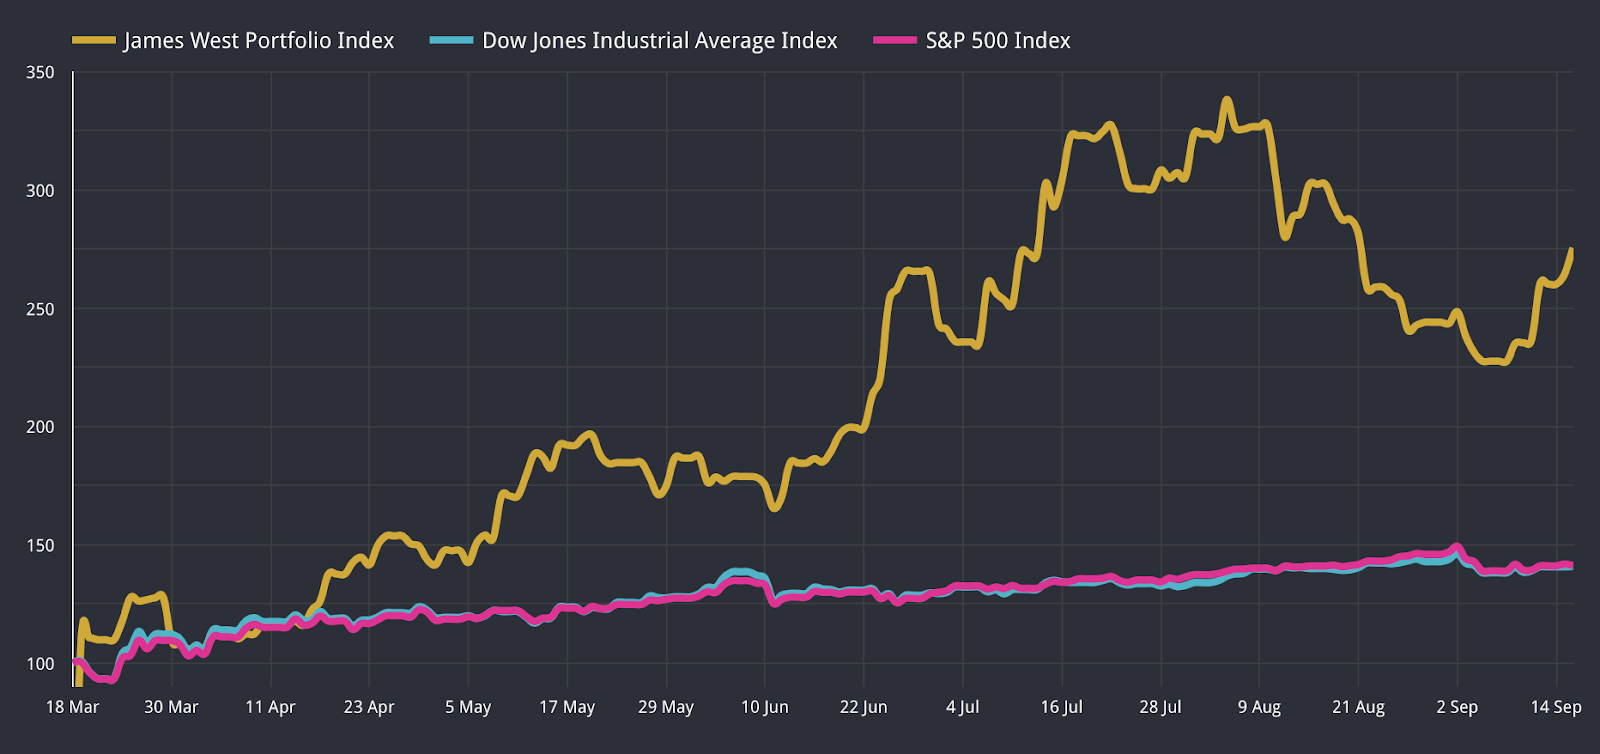Viewport: 1600px width, 754px height.
Task: Click the 9 Aug date label
Action: 1259,707
